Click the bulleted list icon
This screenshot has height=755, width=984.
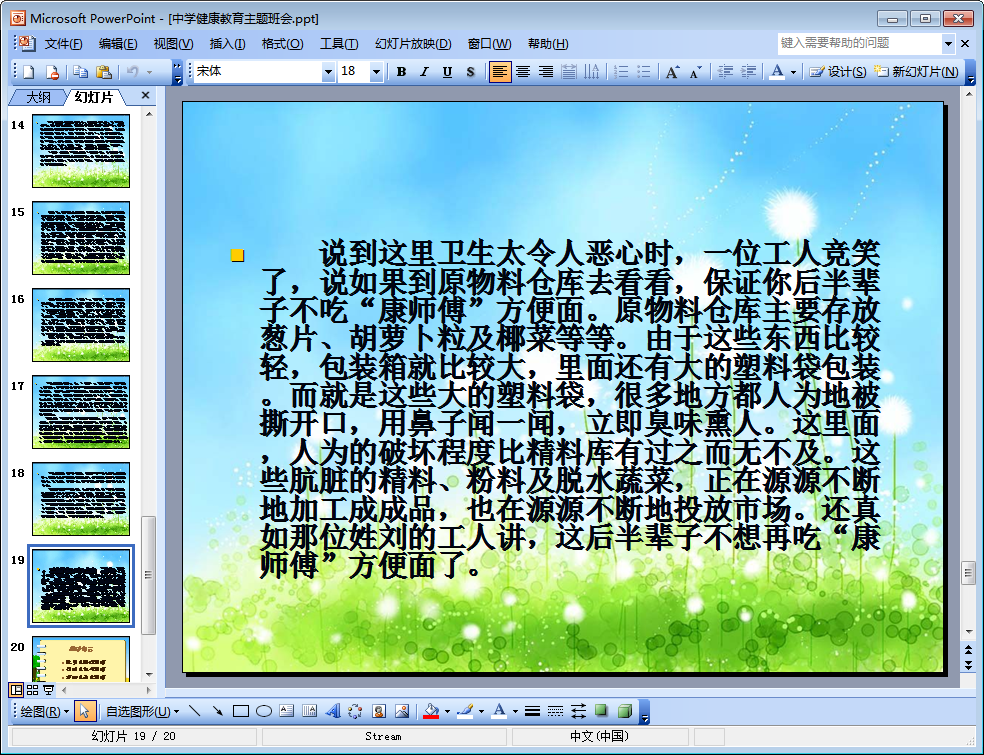pyautogui.click(x=644, y=72)
